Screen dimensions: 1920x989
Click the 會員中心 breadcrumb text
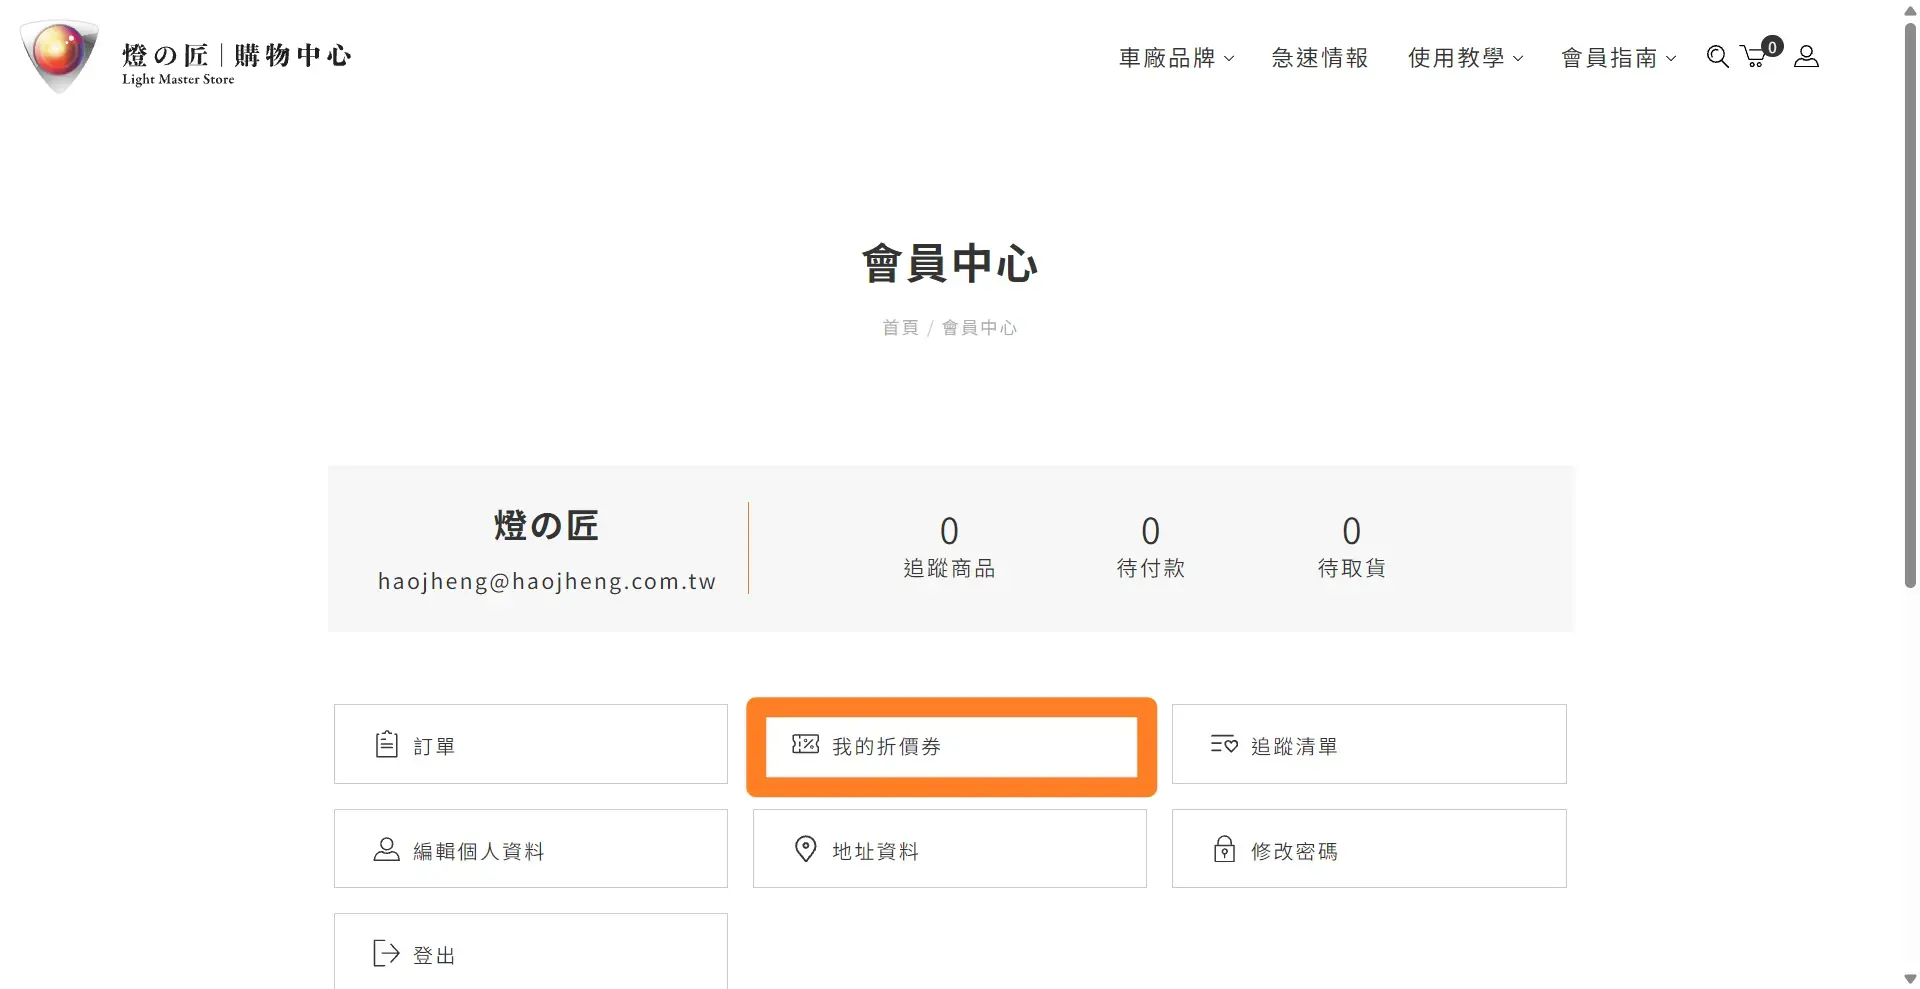coord(979,328)
